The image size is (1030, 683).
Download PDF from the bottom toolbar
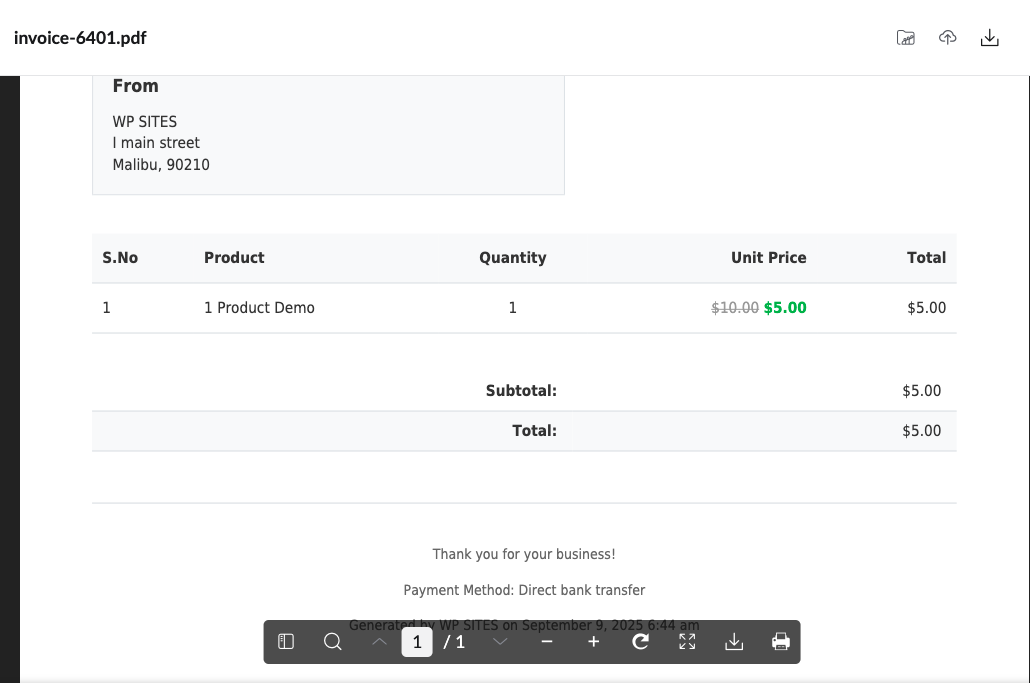point(734,642)
